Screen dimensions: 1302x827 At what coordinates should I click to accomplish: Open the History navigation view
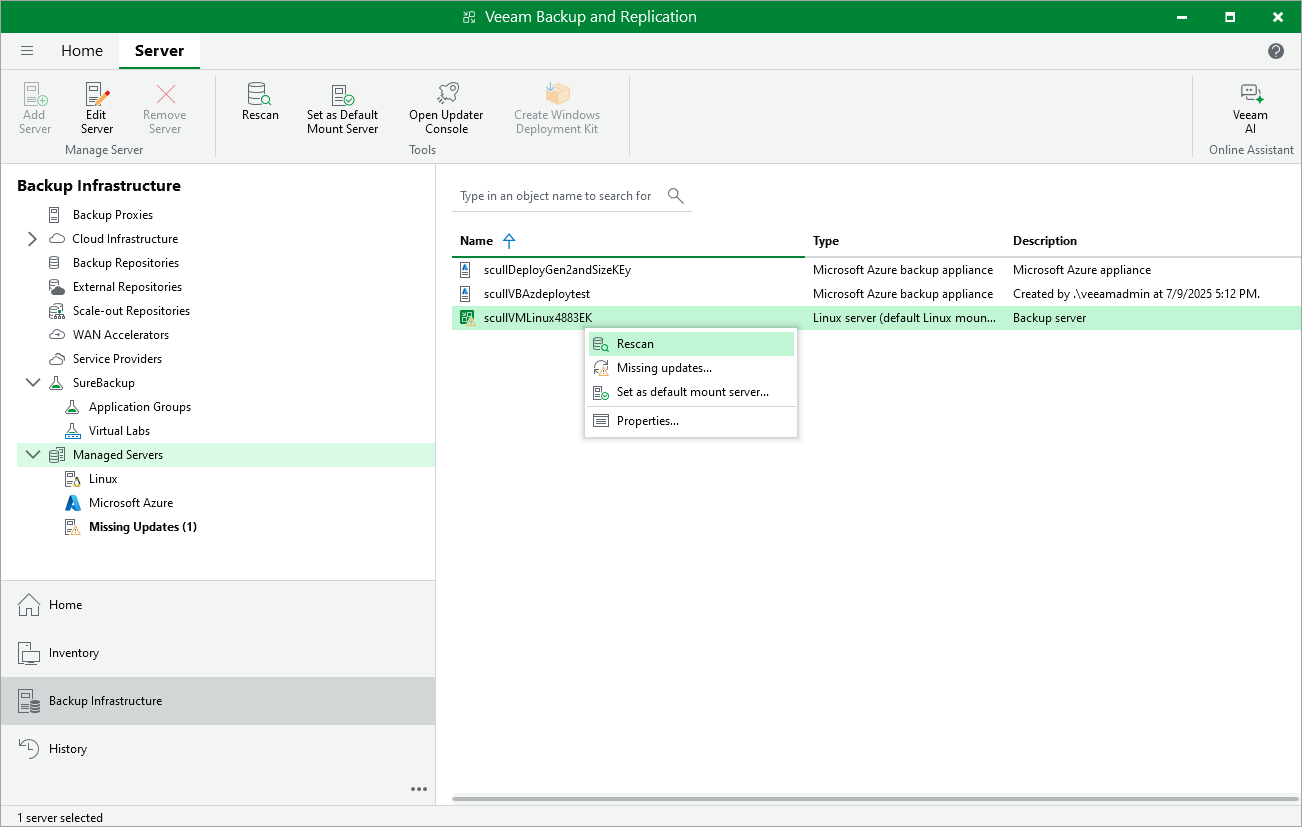218,749
